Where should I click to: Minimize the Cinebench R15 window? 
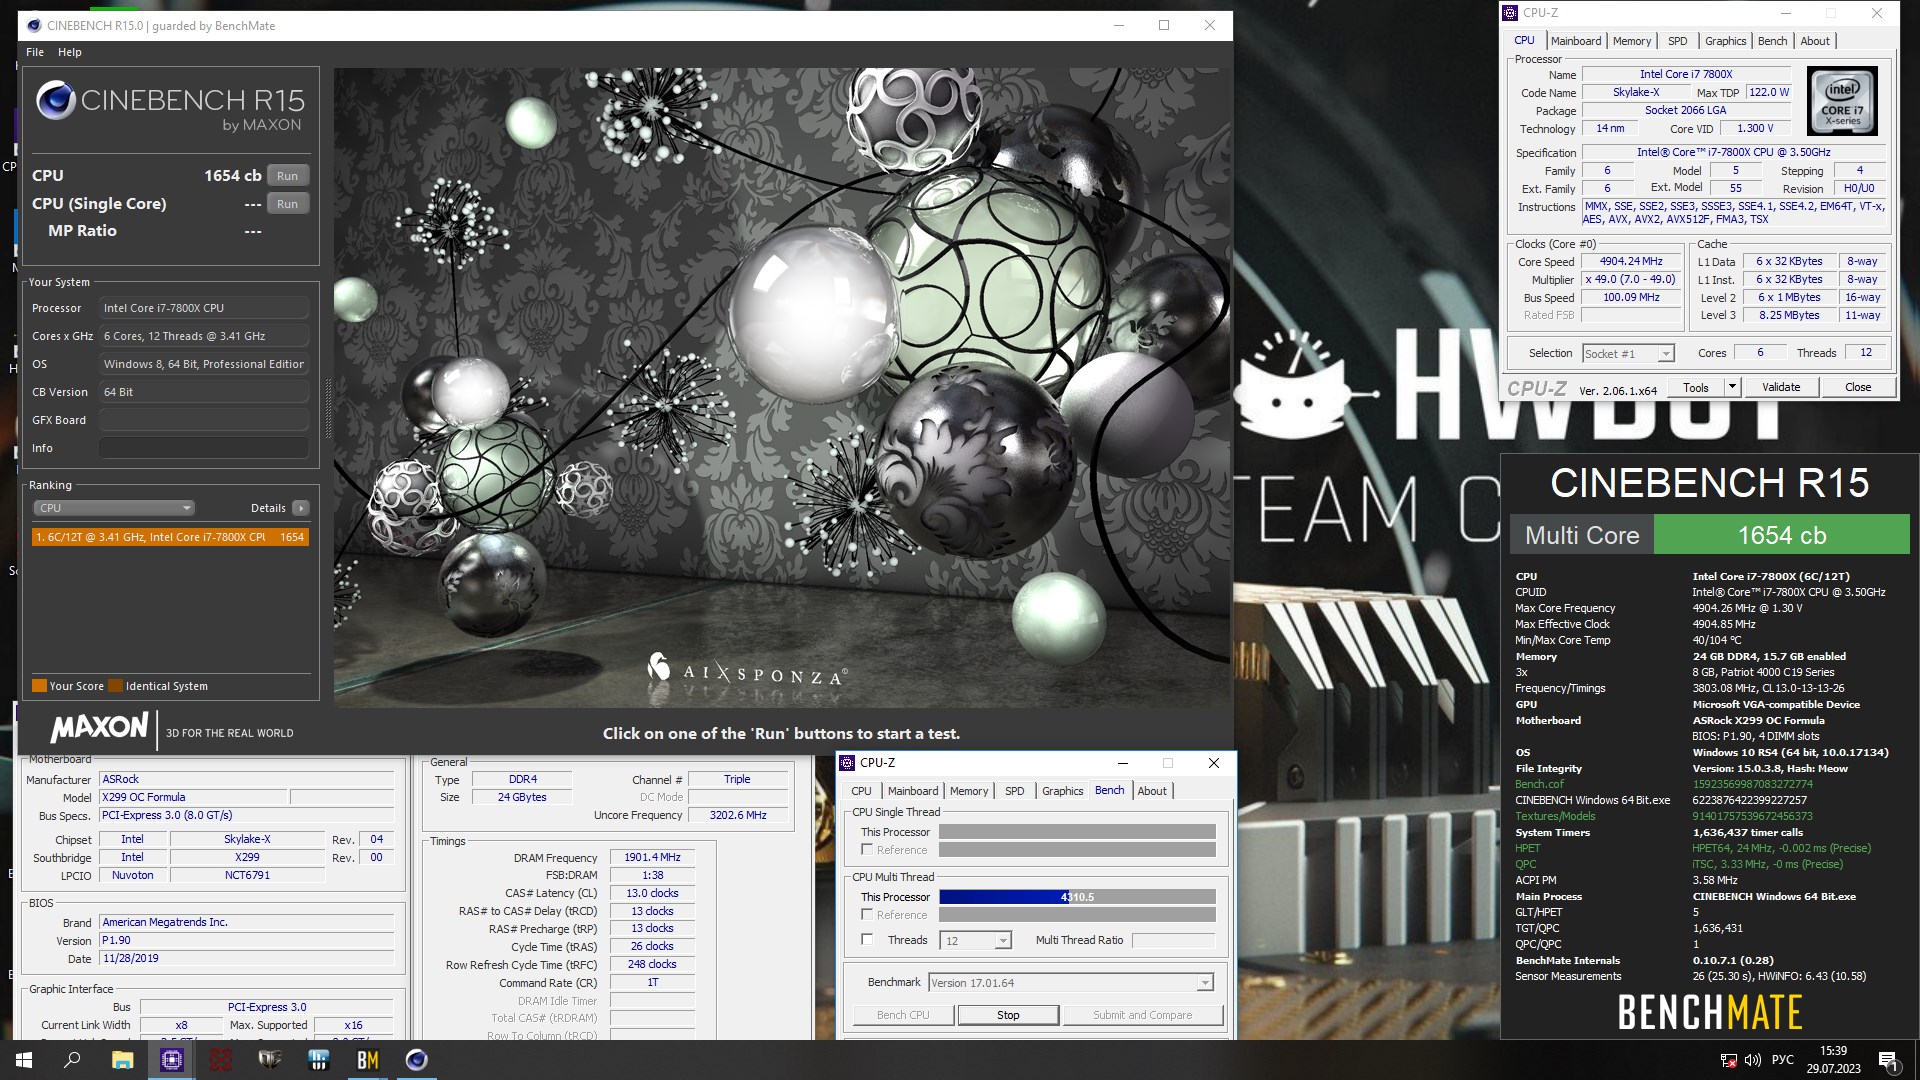coord(1119,25)
